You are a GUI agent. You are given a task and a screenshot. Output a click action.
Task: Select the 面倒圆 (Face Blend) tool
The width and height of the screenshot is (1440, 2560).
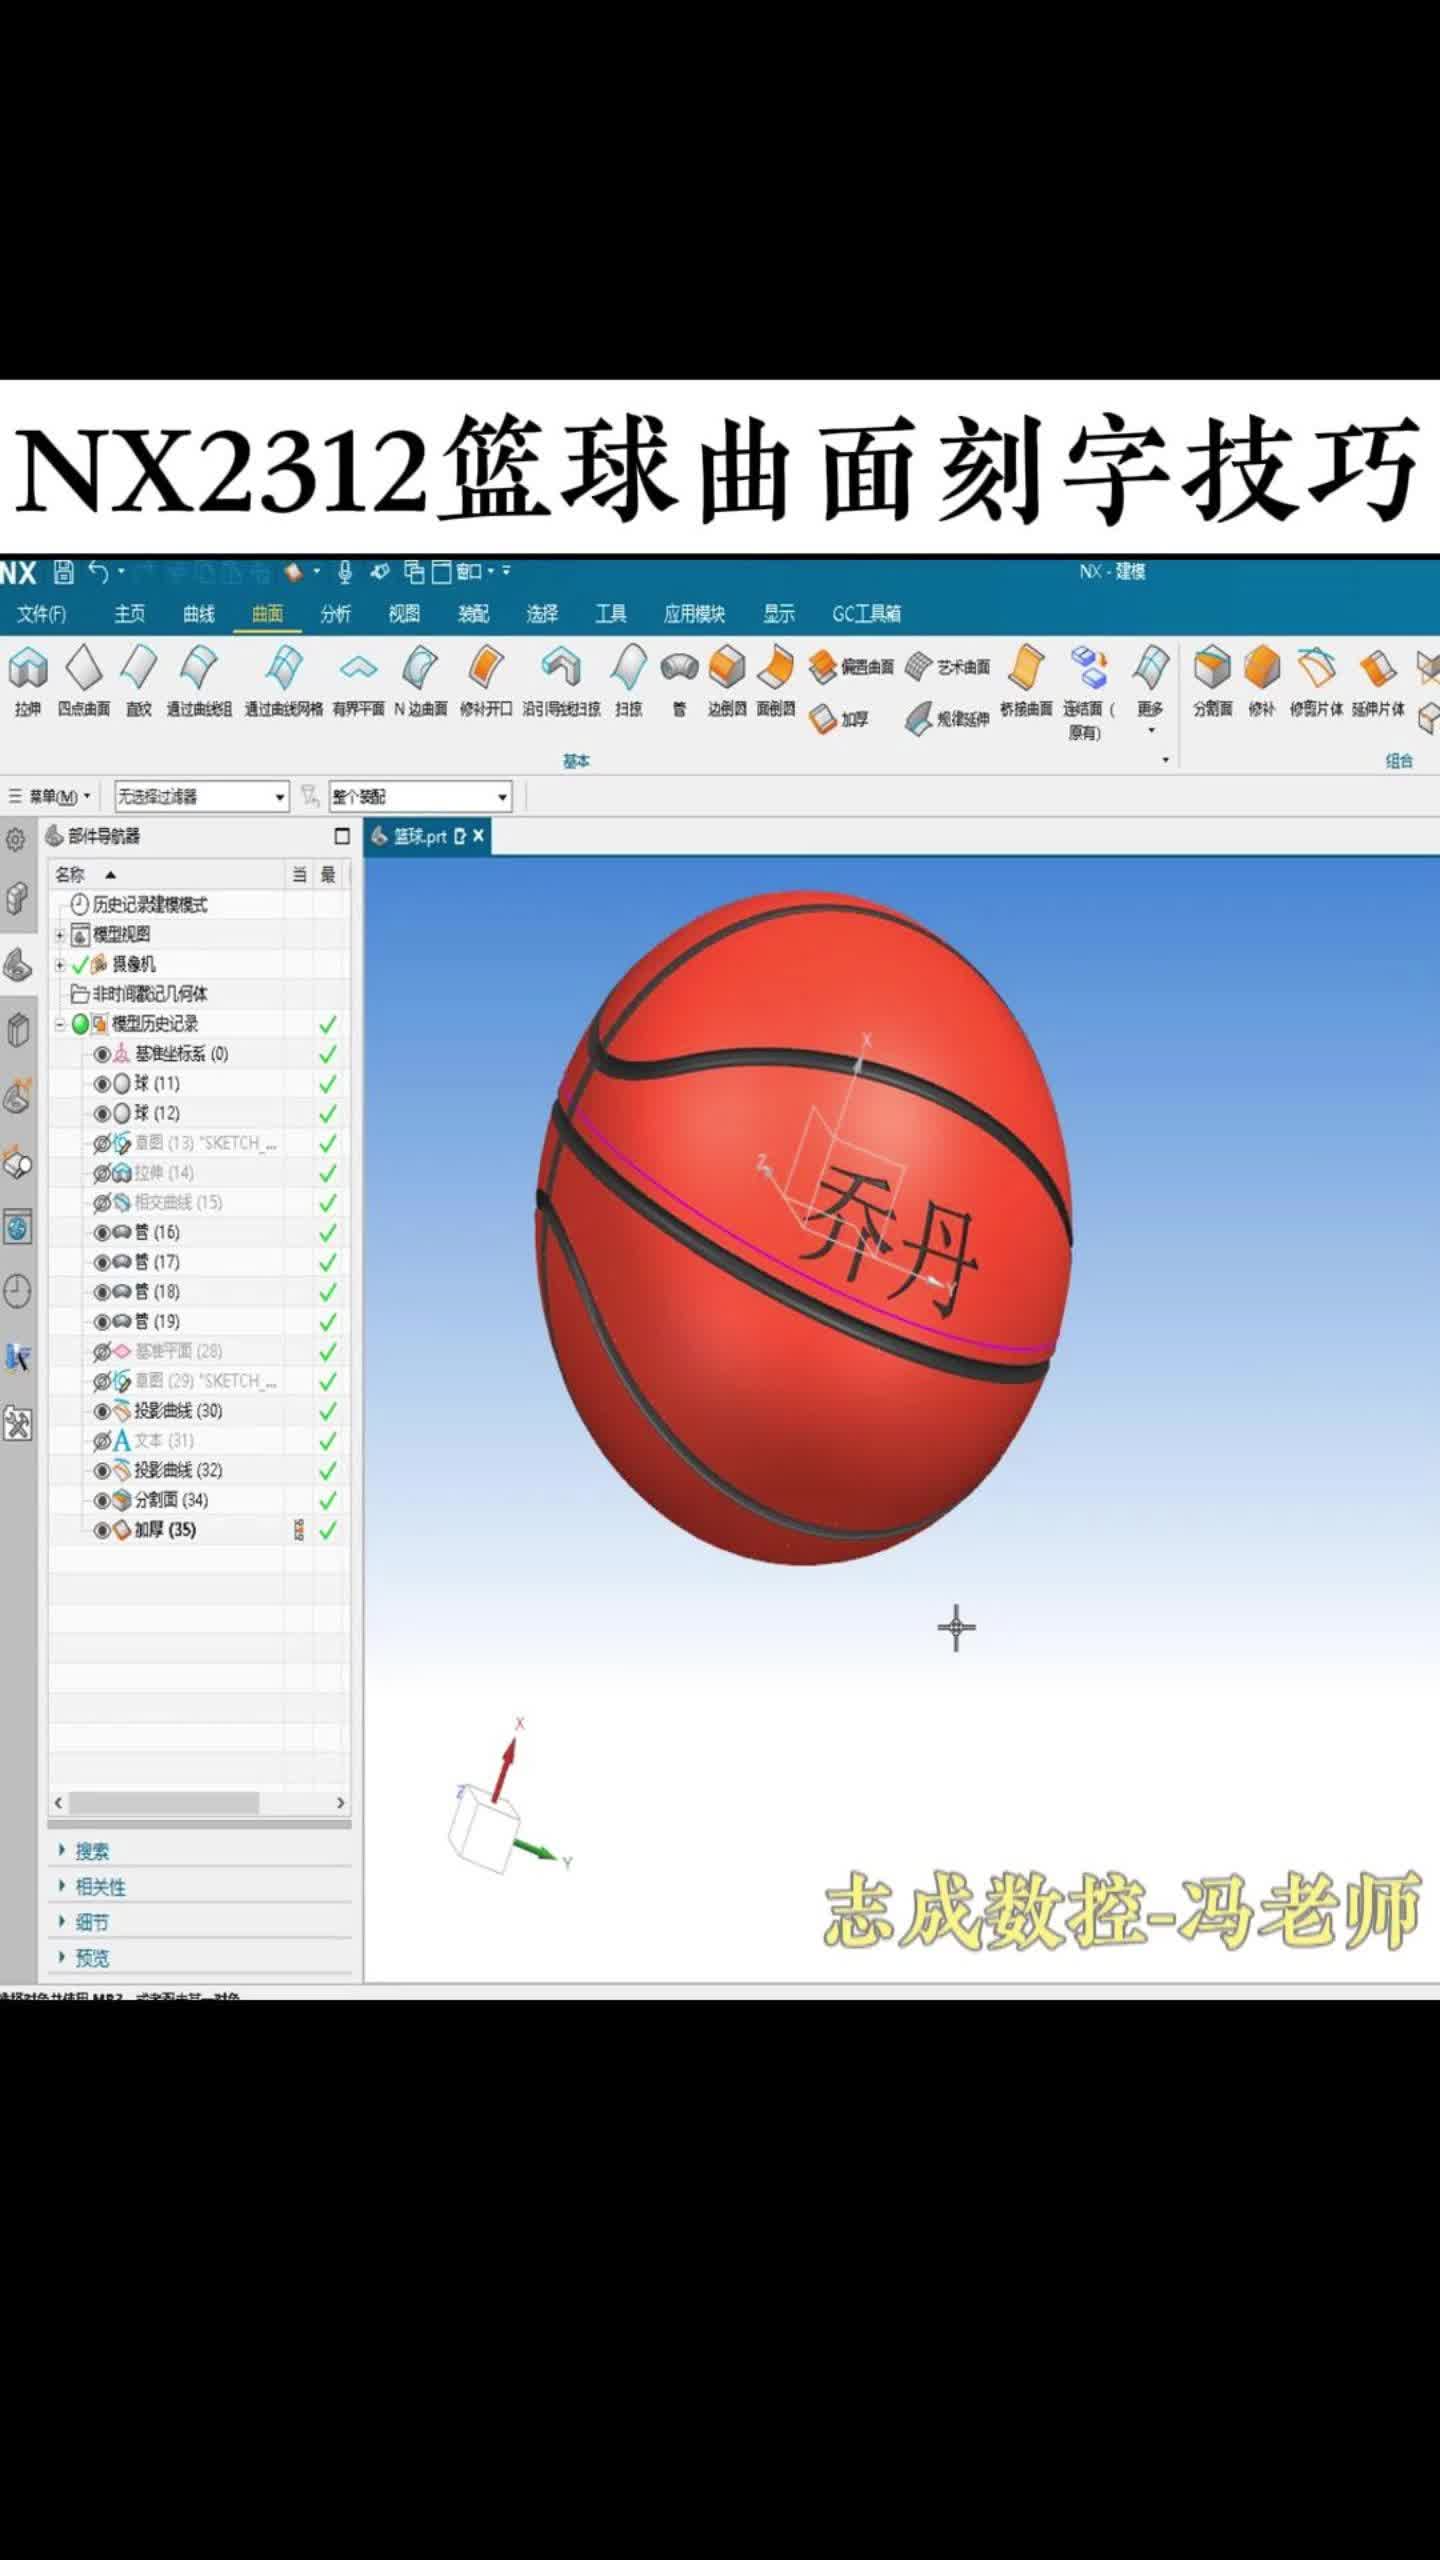click(x=776, y=681)
